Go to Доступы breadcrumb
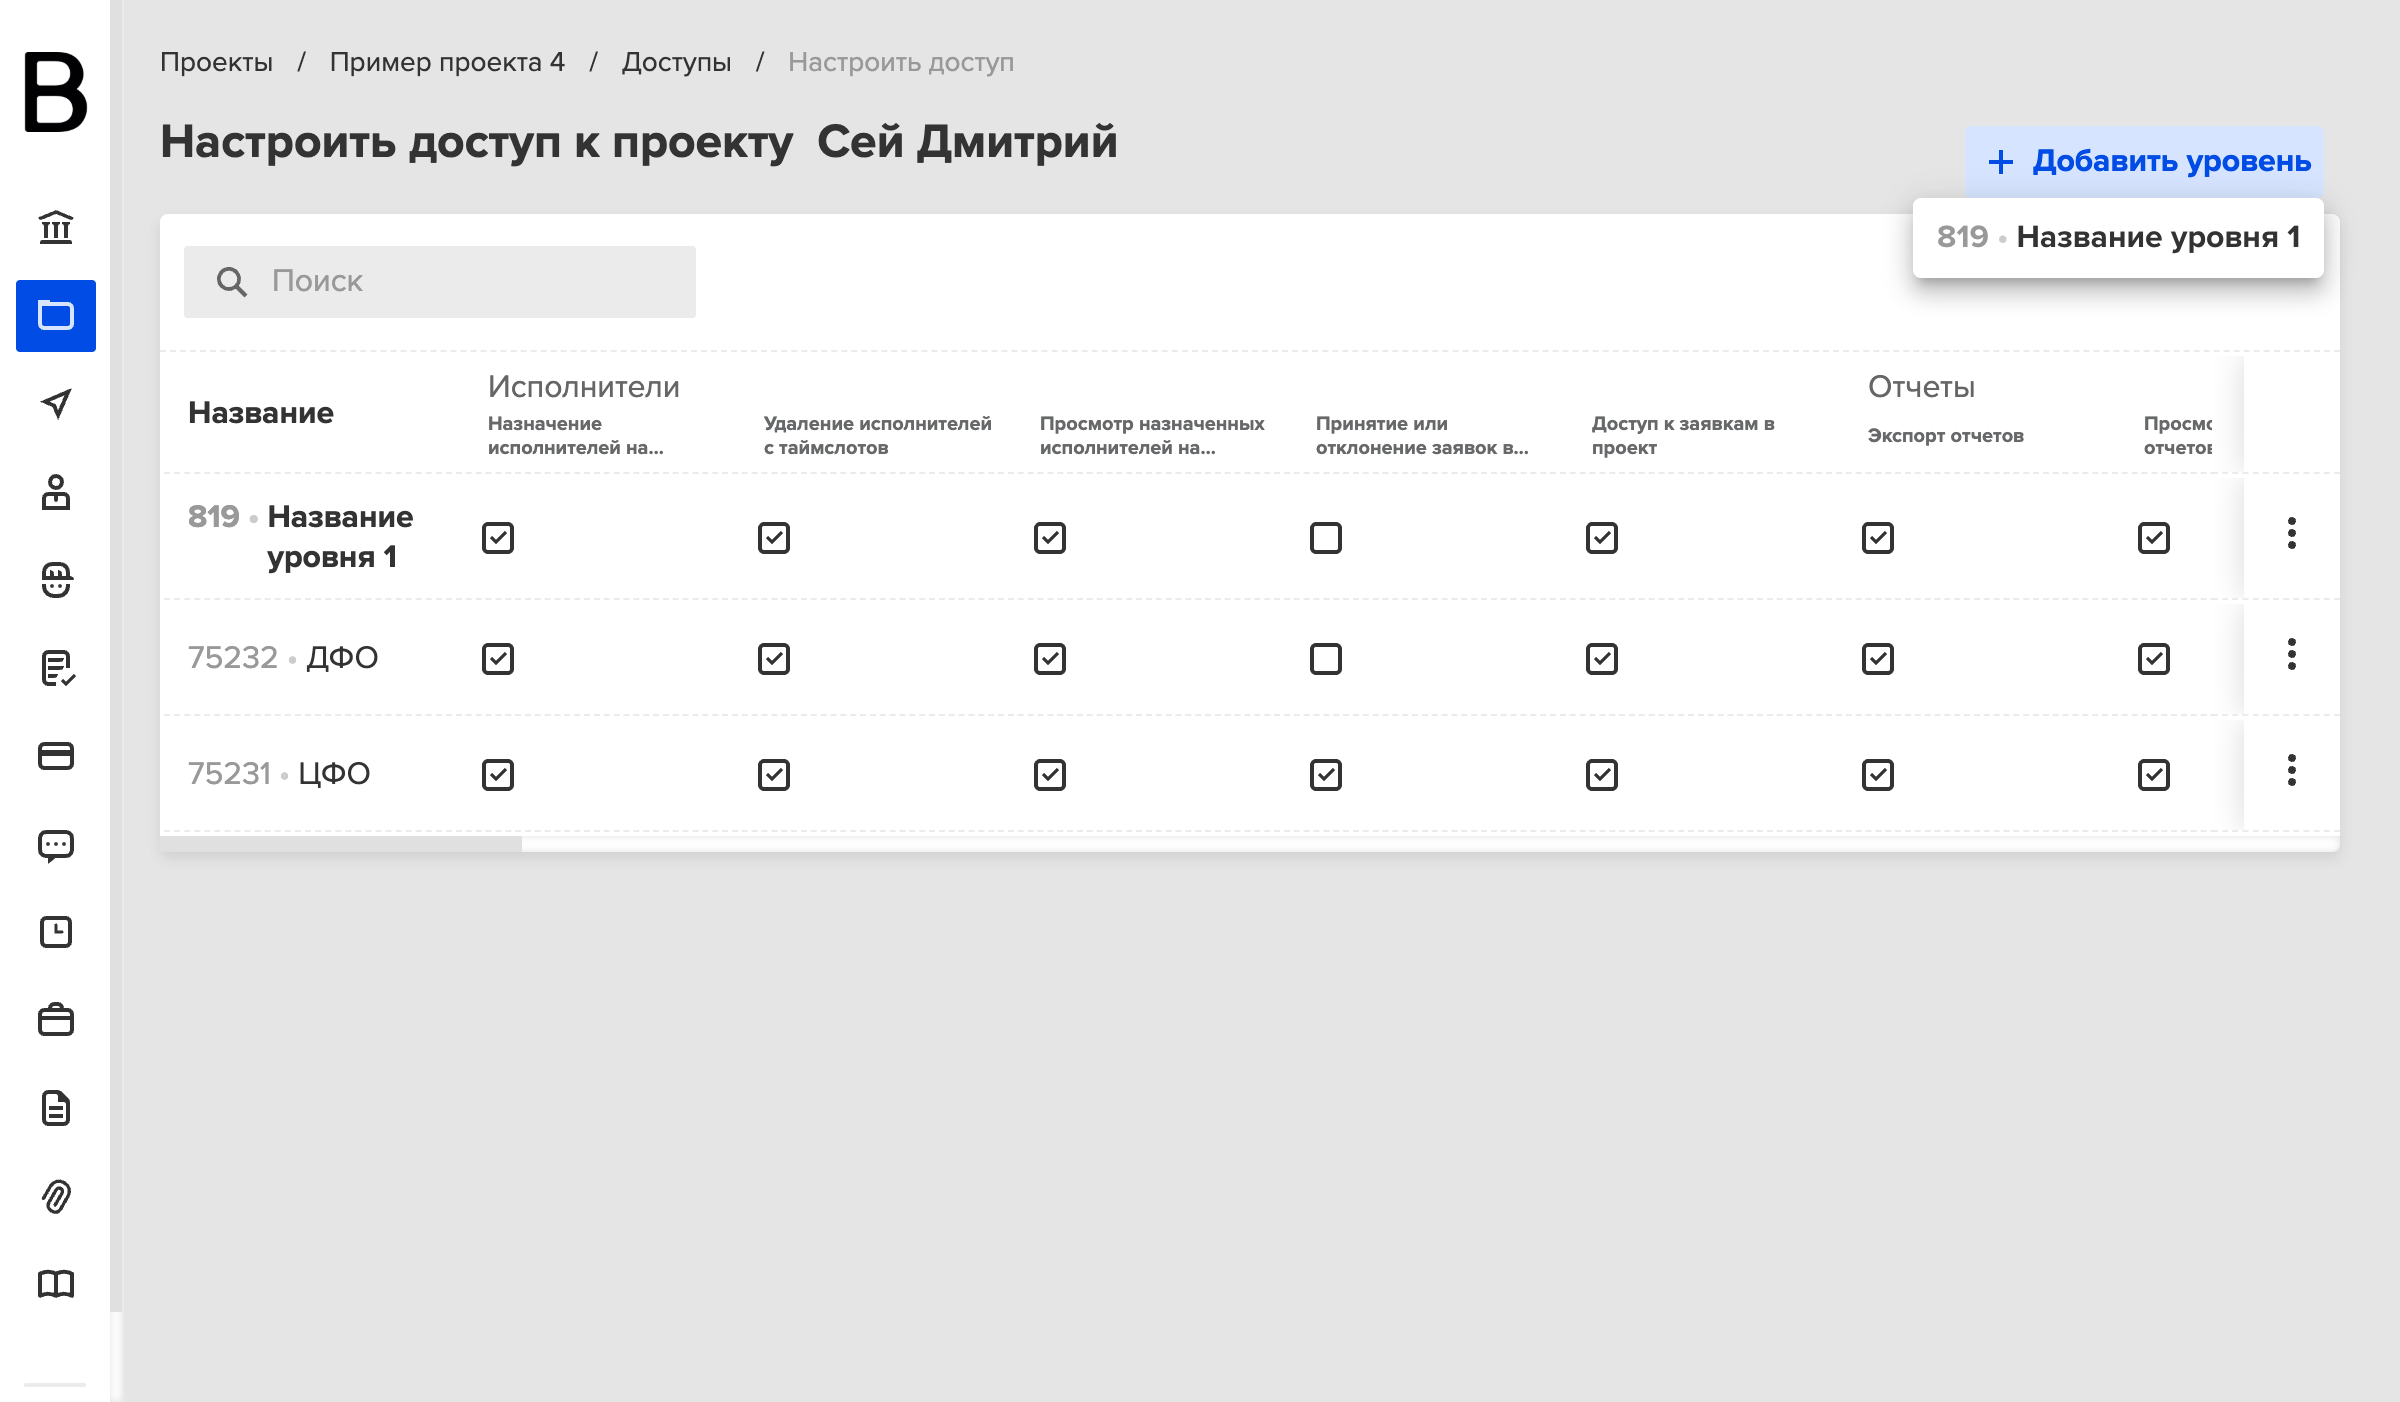This screenshot has height=1402, width=2400. tap(676, 62)
